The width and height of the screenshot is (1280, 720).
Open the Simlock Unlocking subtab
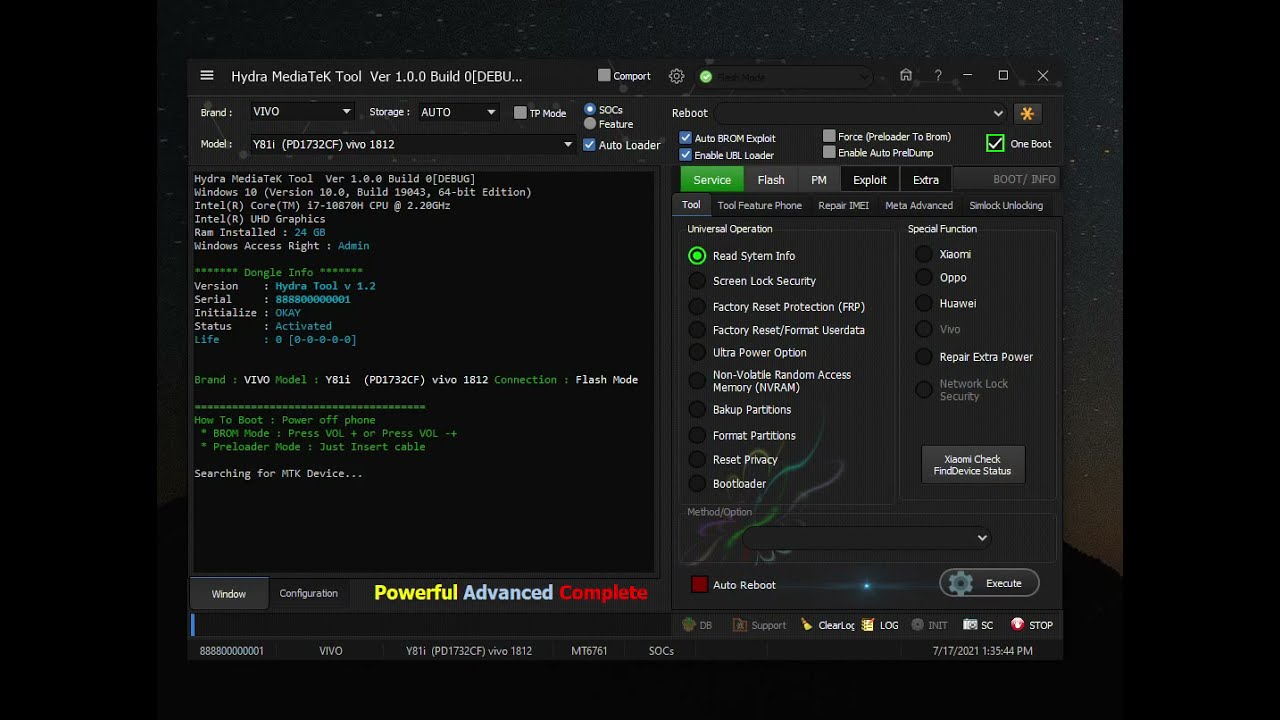click(x=1006, y=205)
